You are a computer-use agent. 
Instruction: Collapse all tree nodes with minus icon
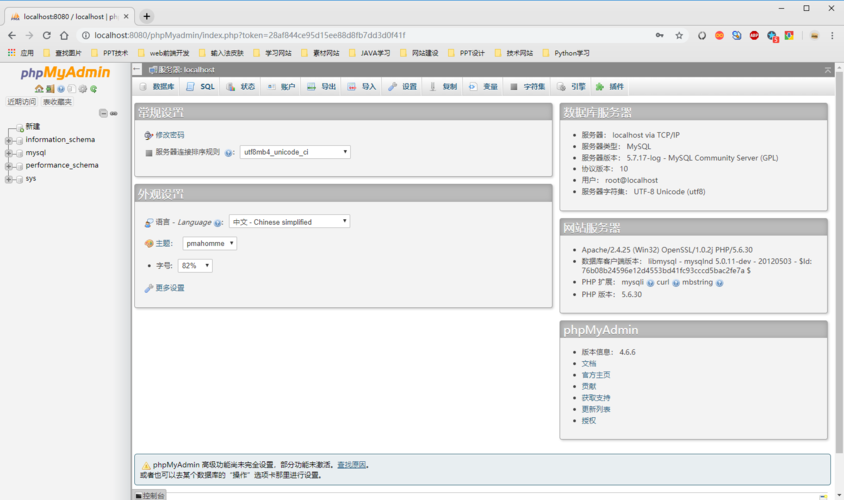[x=103, y=113]
